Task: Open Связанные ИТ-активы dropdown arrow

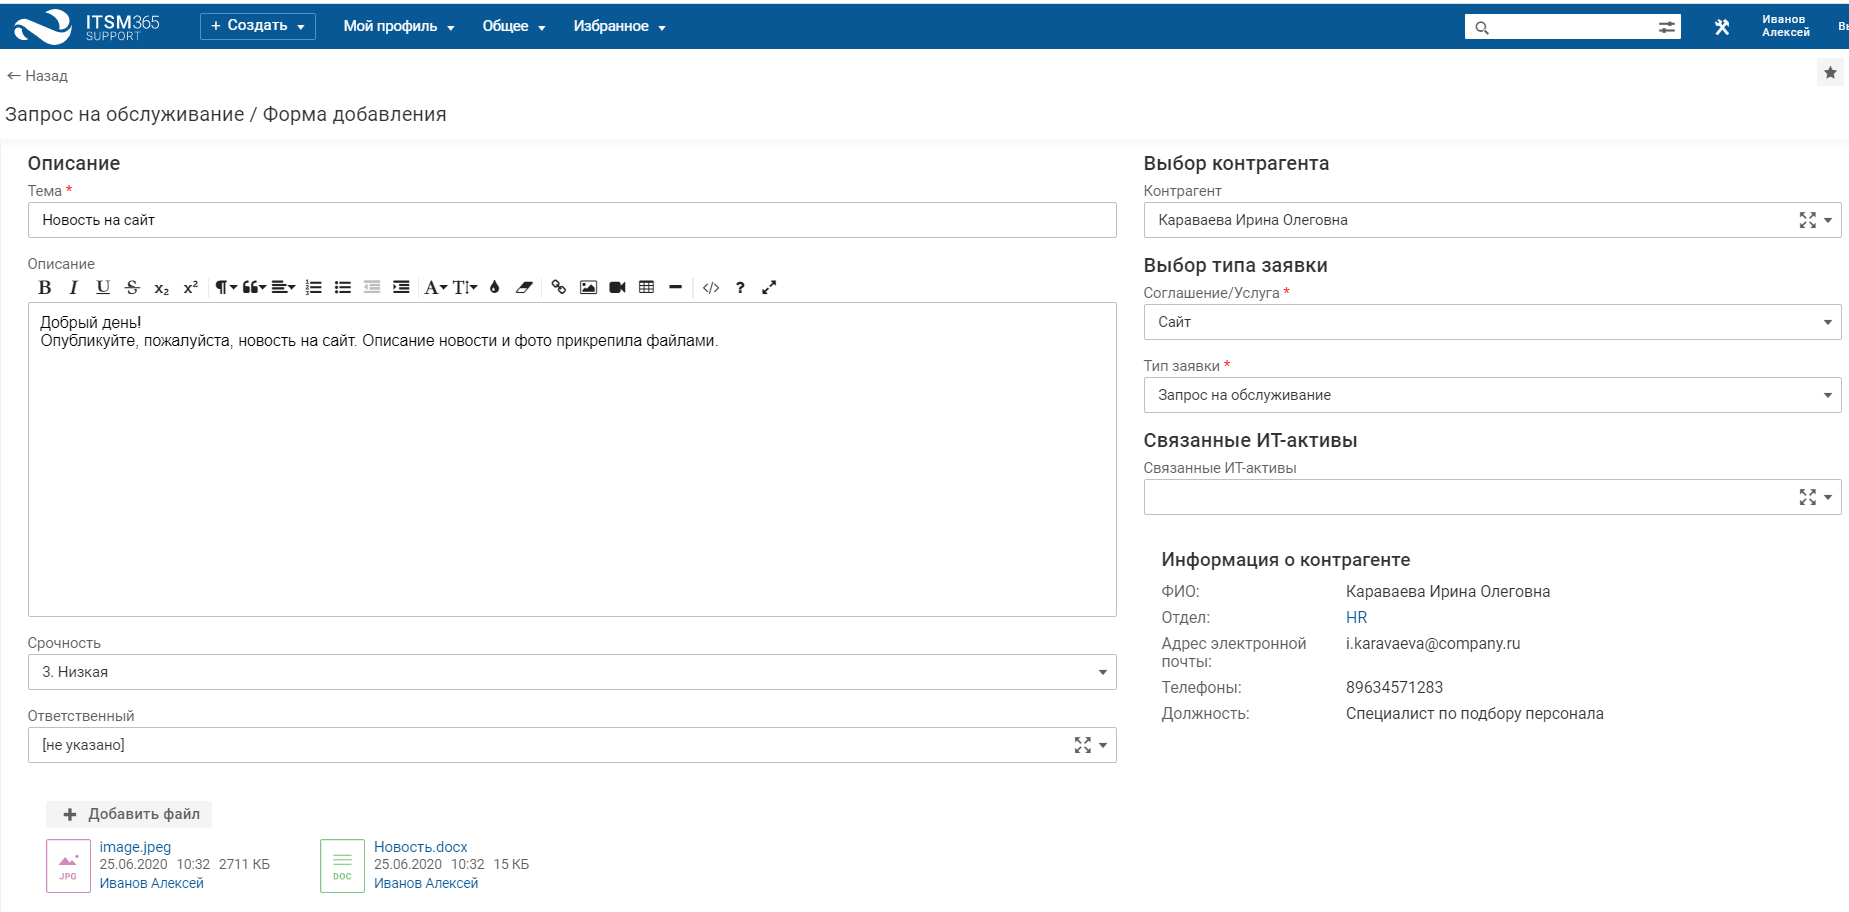Action: (x=1828, y=497)
